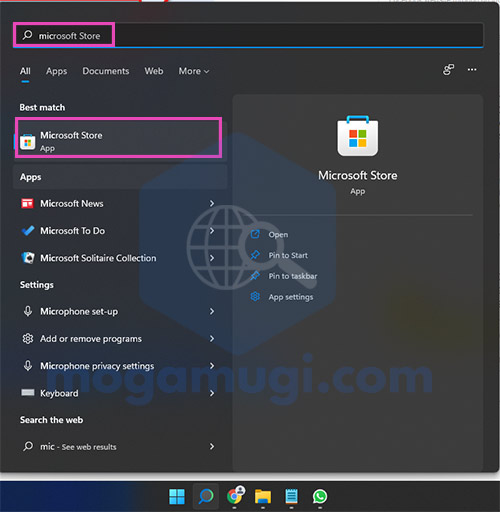Open Microphone set-up setting
500x512 pixels.
[x=120, y=311]
